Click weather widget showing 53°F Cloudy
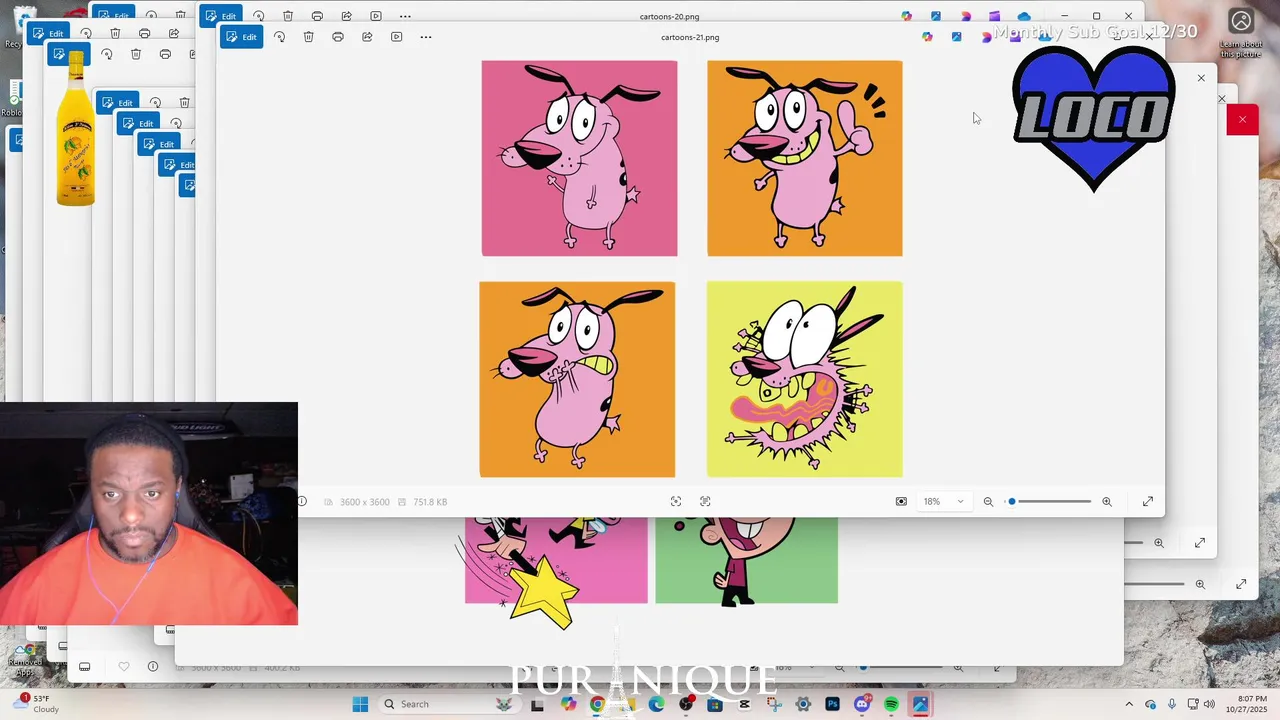This screenshot has height=720, width=1280. (38, 704)
